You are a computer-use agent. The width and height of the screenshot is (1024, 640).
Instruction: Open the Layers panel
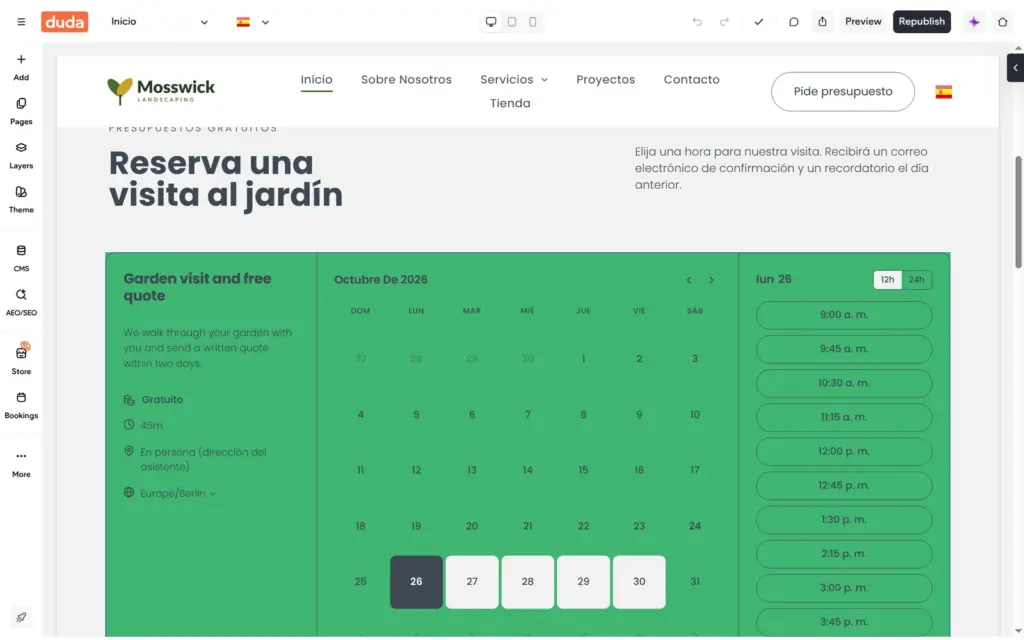tap(21, 156)
